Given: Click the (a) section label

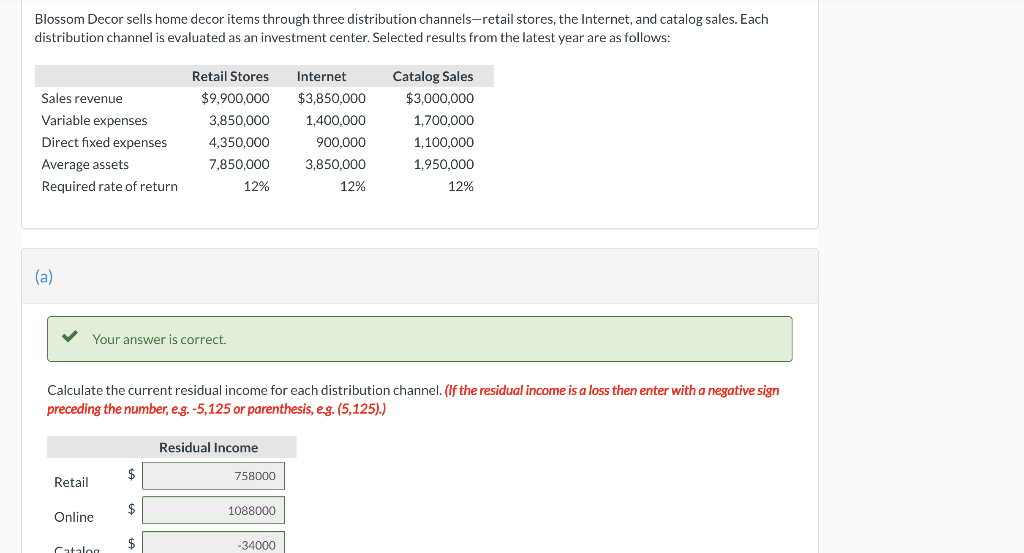Looking at the screenshot, I should pos(44,277).
